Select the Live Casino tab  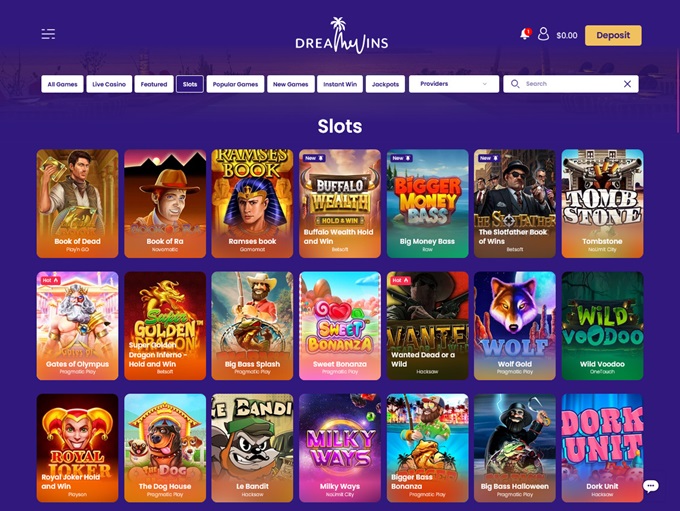(109, 84)
